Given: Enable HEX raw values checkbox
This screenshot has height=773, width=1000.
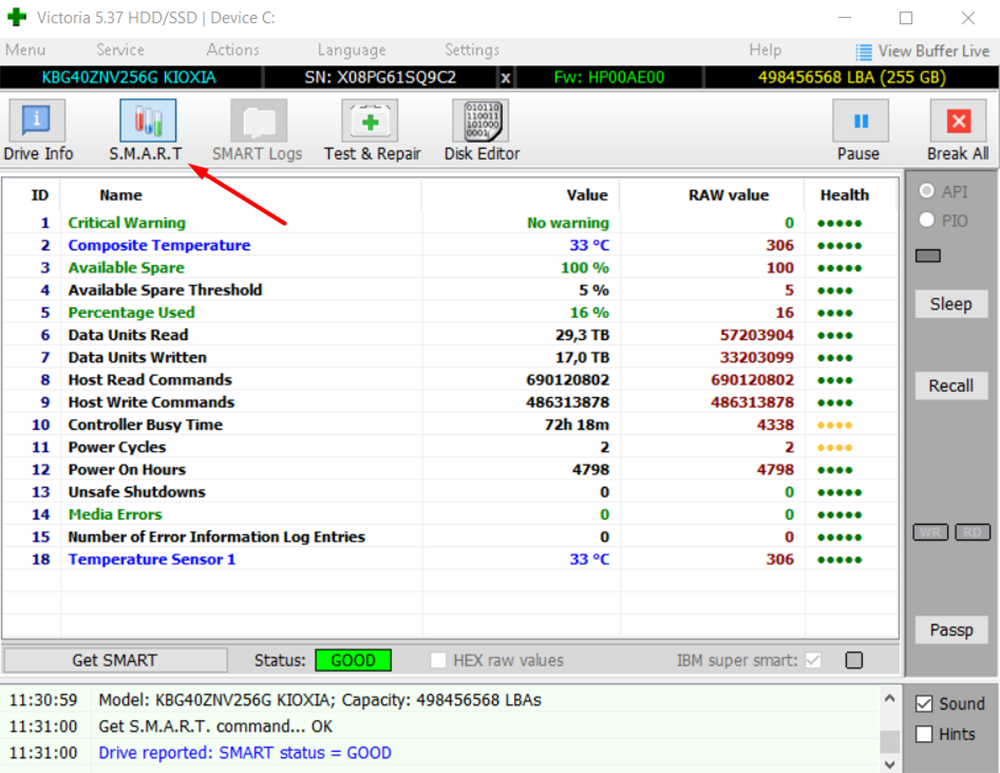Looking at the screenshot, I should pyautogui.click(x=438, y=660).
